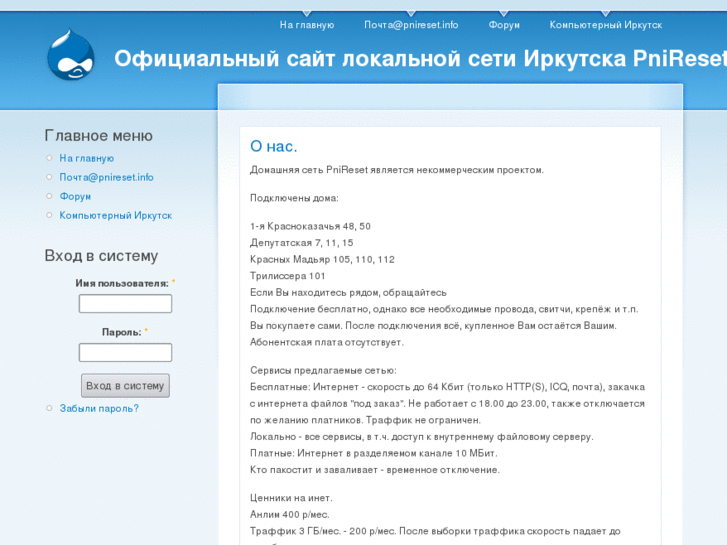The width and height of the screenshot is (727, 545).
Task: Click line starting 'Вы покупаете сами.'
Action: point(433,326)
